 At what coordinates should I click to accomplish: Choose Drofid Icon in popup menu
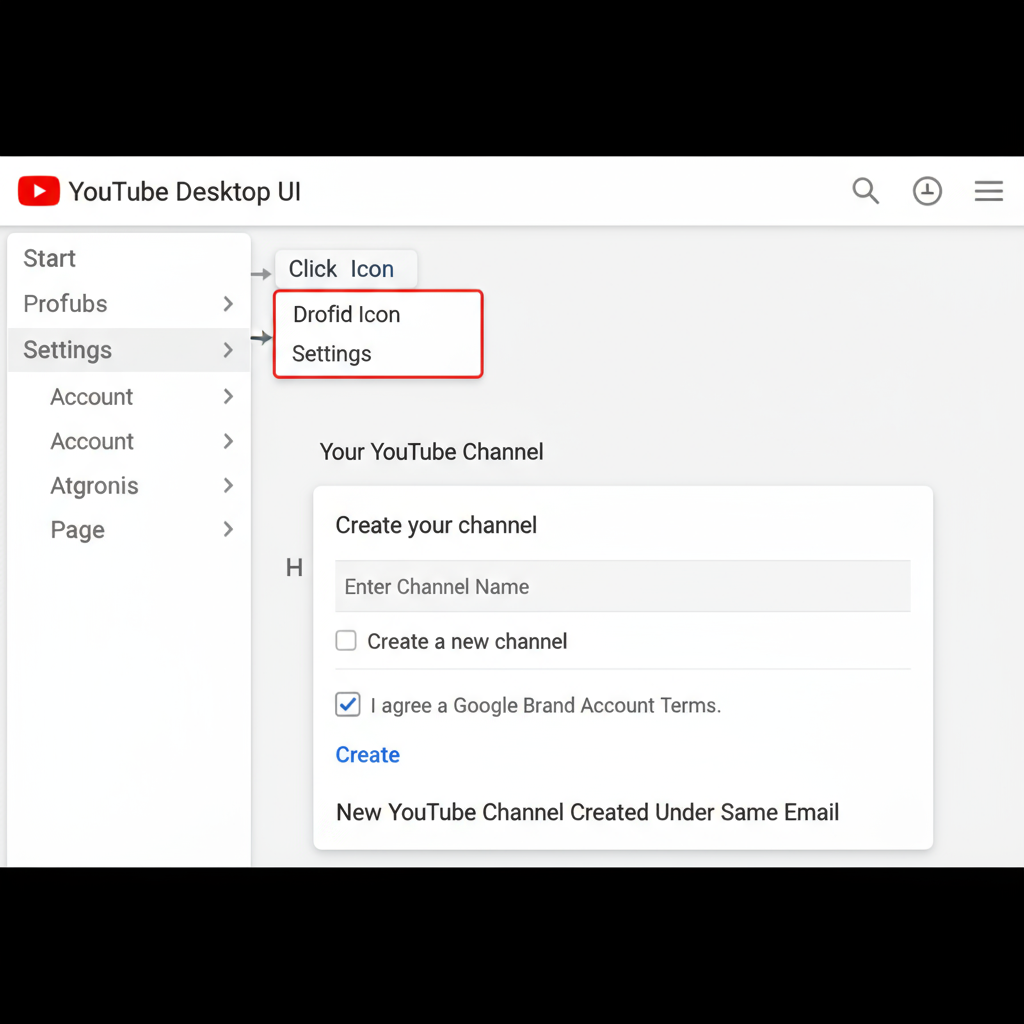pyautogui.click(x=346, y=314)
